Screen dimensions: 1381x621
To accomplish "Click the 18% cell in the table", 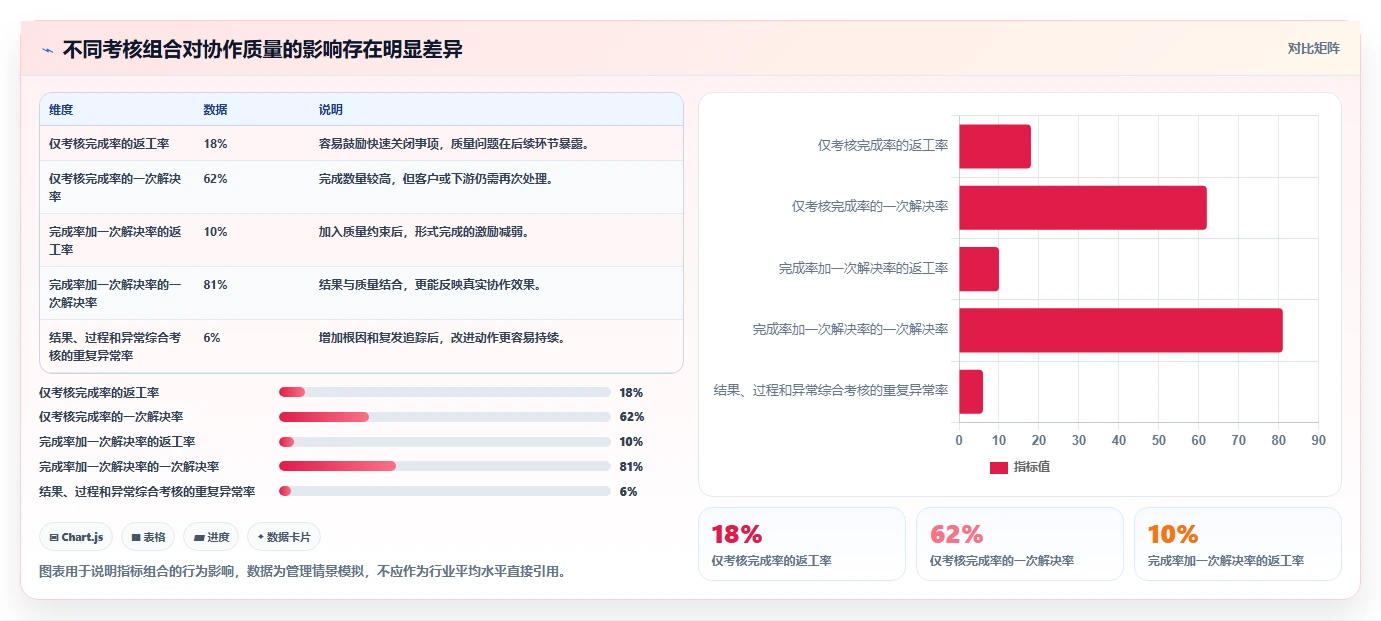I will tap(215, 144).
